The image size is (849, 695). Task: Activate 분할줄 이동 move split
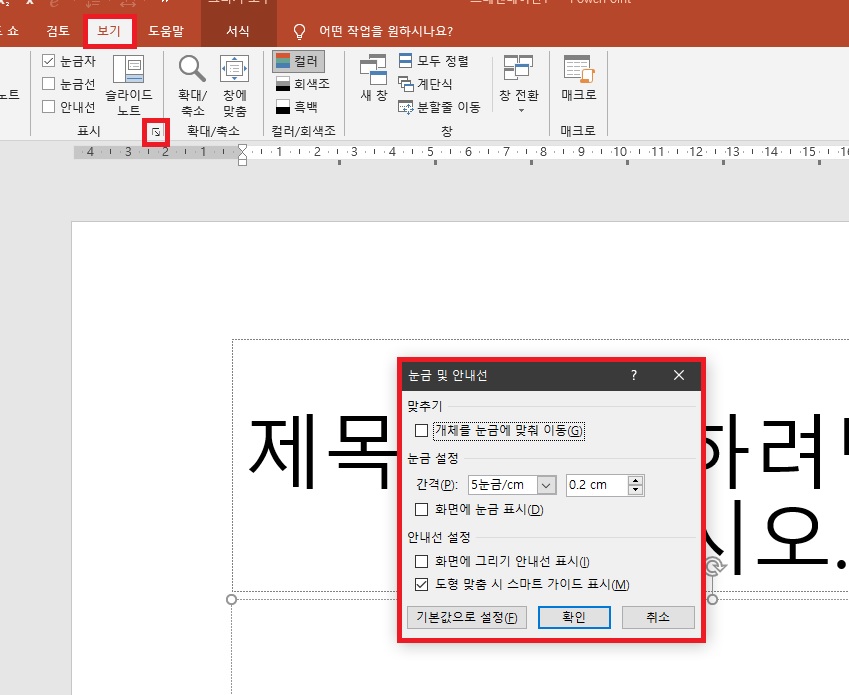[x=439, y=107]
